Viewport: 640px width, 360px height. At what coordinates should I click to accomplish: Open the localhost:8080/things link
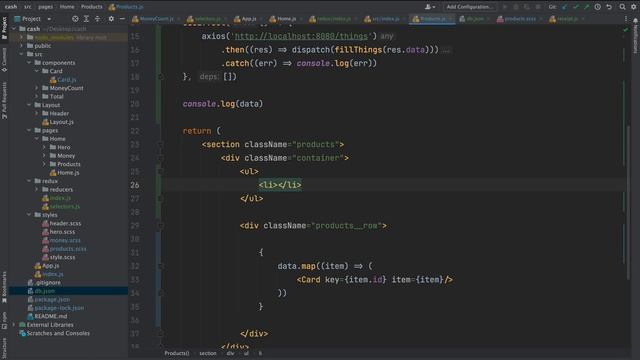[x=301, y=36]
